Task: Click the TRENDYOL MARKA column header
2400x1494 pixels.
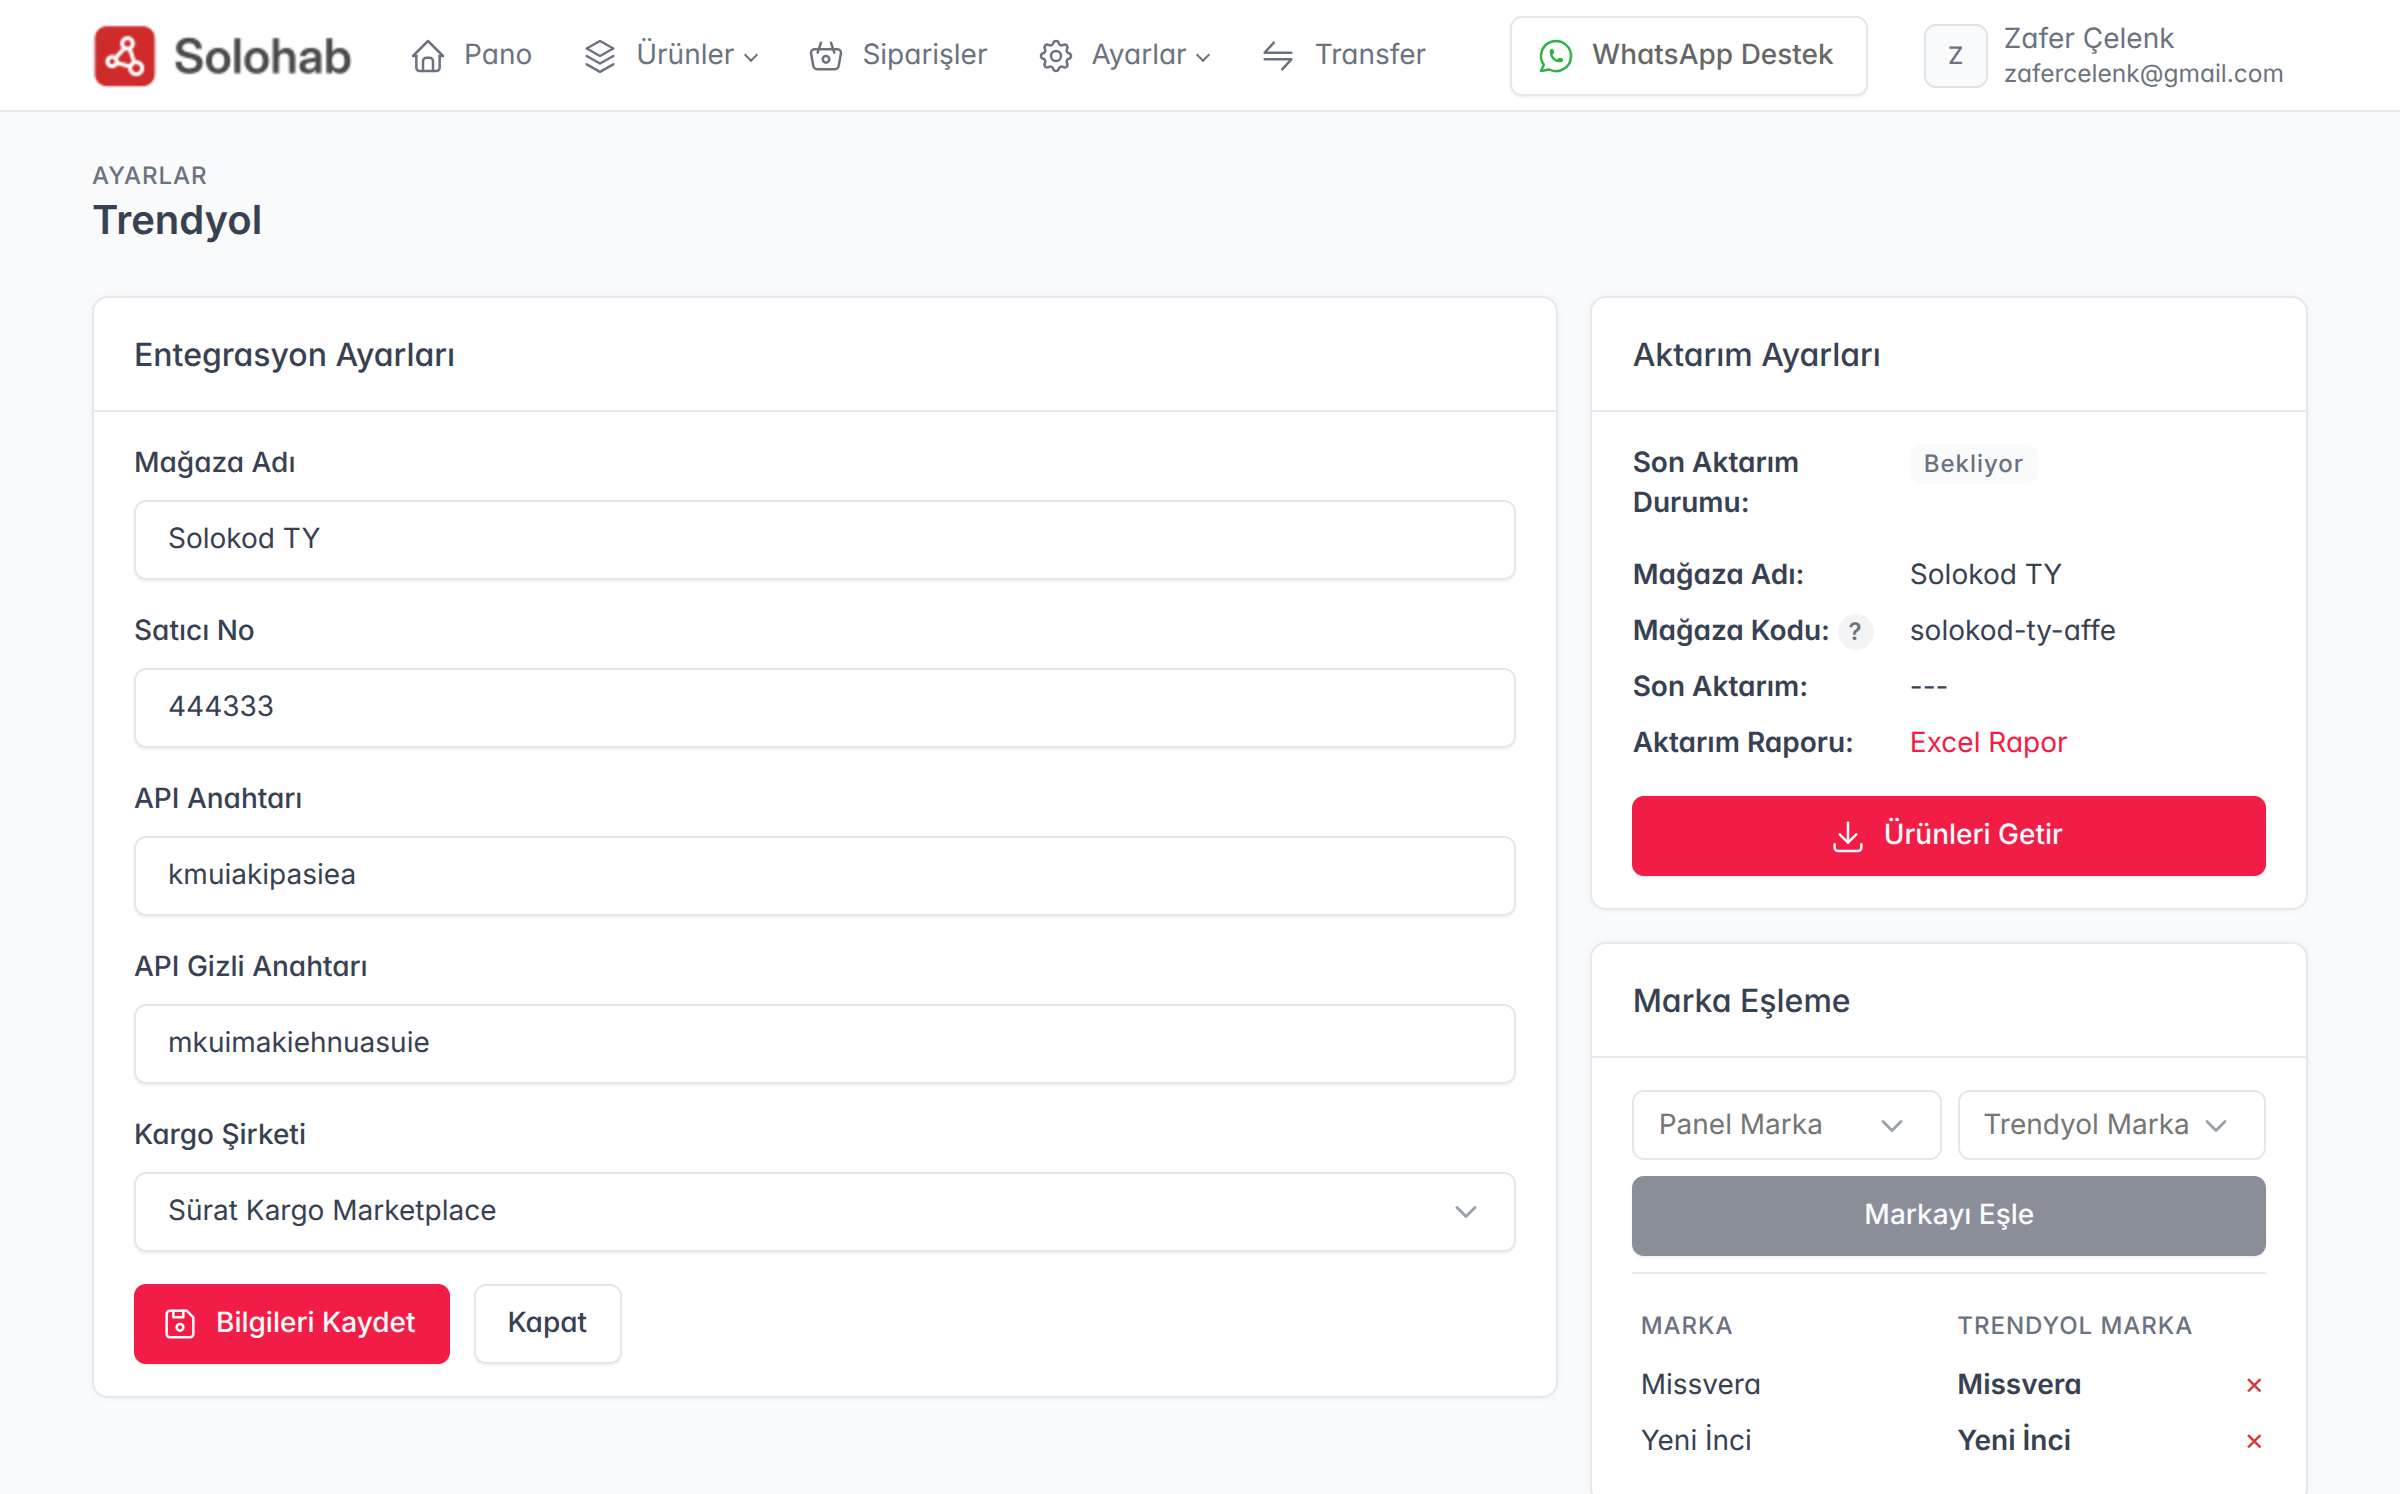Action: click(2074, 1325)
